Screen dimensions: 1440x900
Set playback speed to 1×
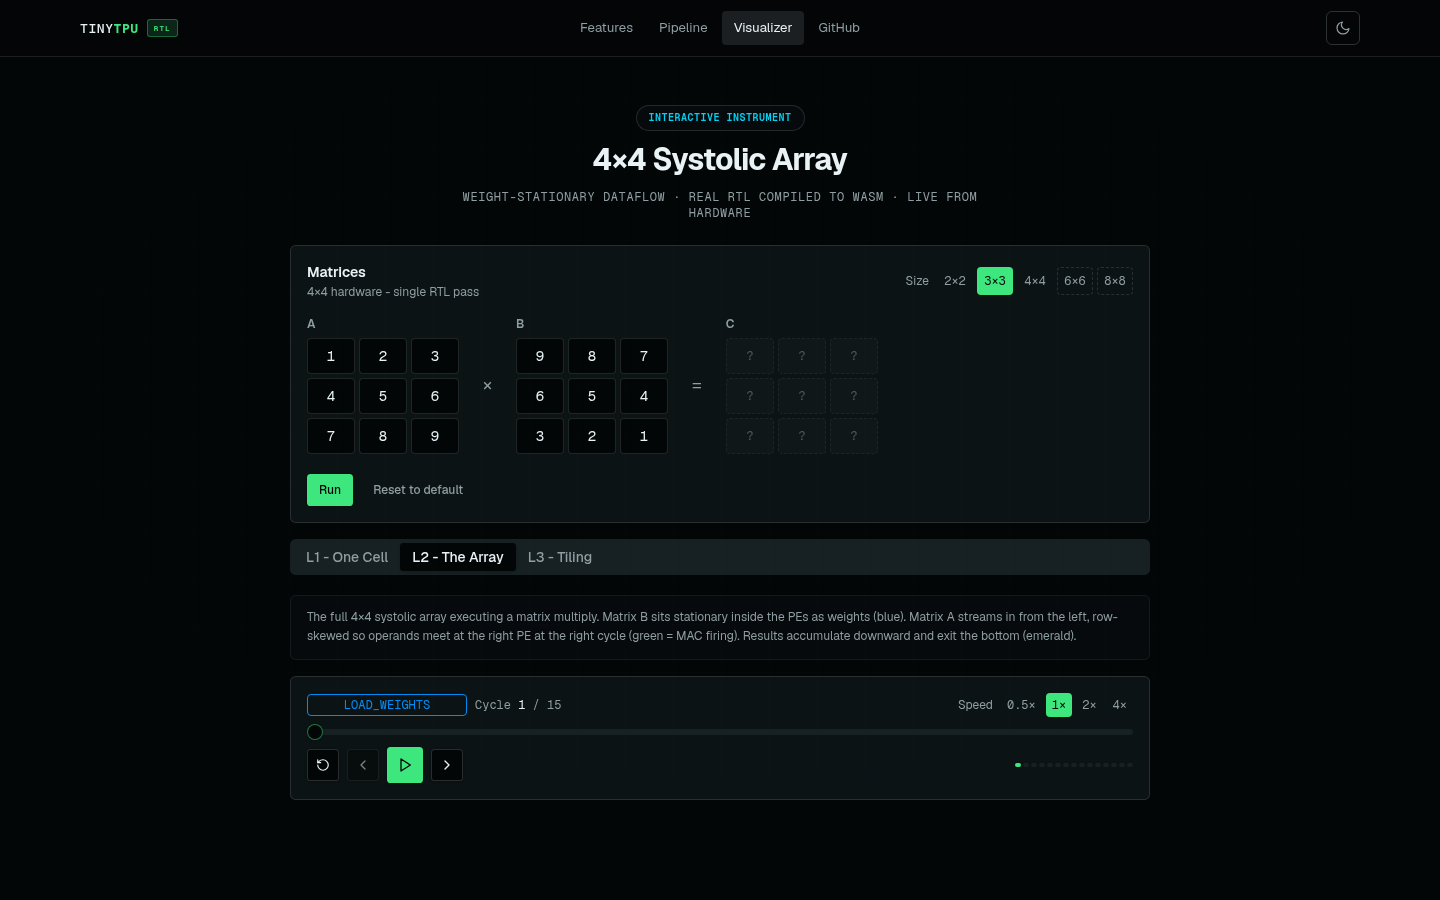(x=1059, y=705)
